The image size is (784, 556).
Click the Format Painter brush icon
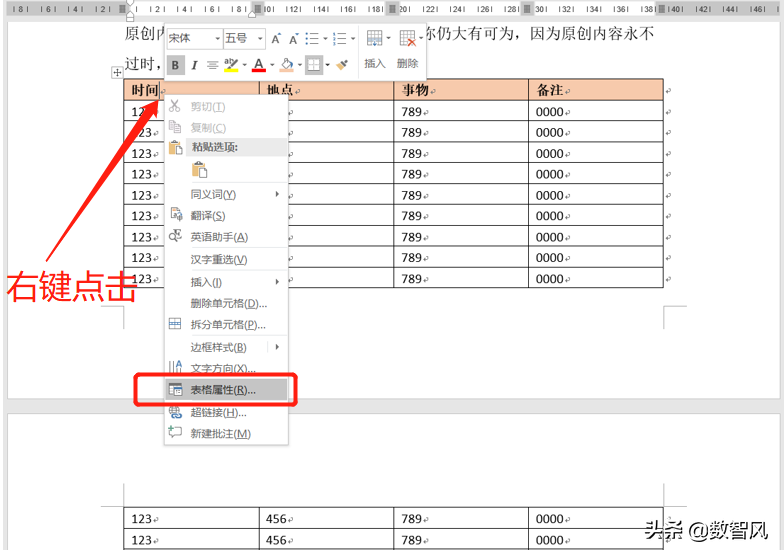[x=342, y=64]
